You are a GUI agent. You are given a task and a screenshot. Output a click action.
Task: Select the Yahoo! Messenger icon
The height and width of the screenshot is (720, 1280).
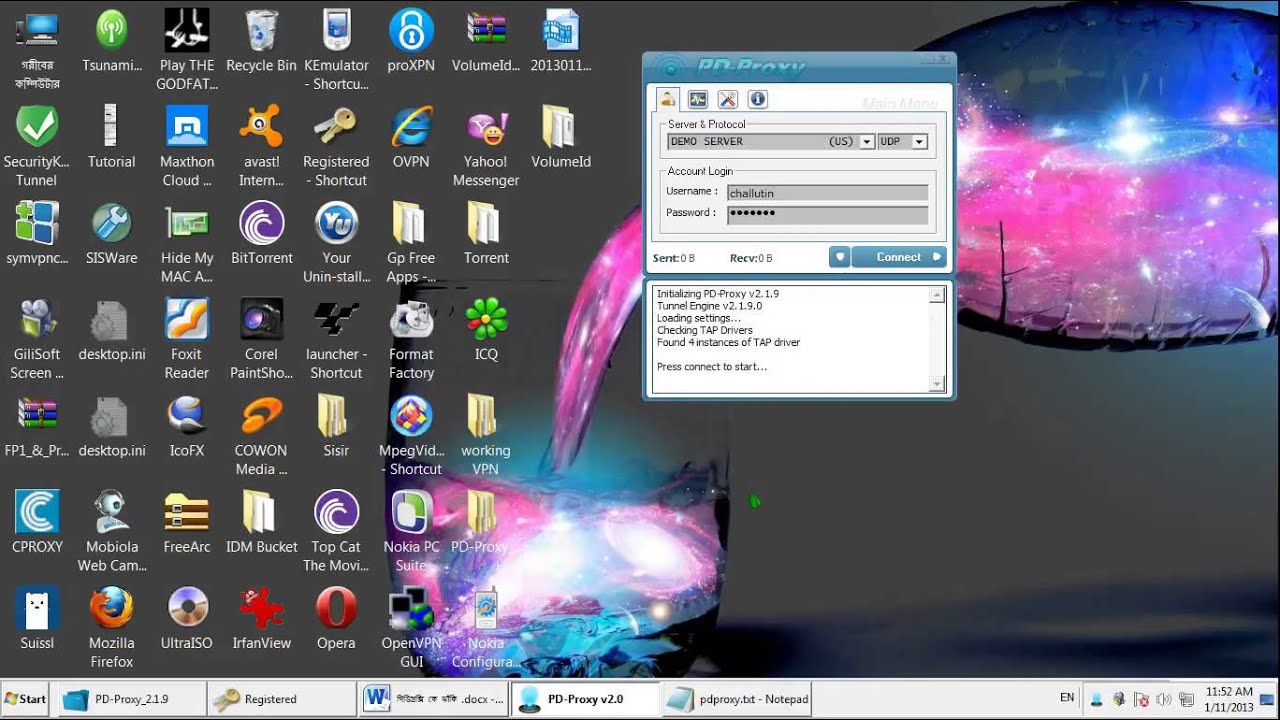(x=486, y=145)
